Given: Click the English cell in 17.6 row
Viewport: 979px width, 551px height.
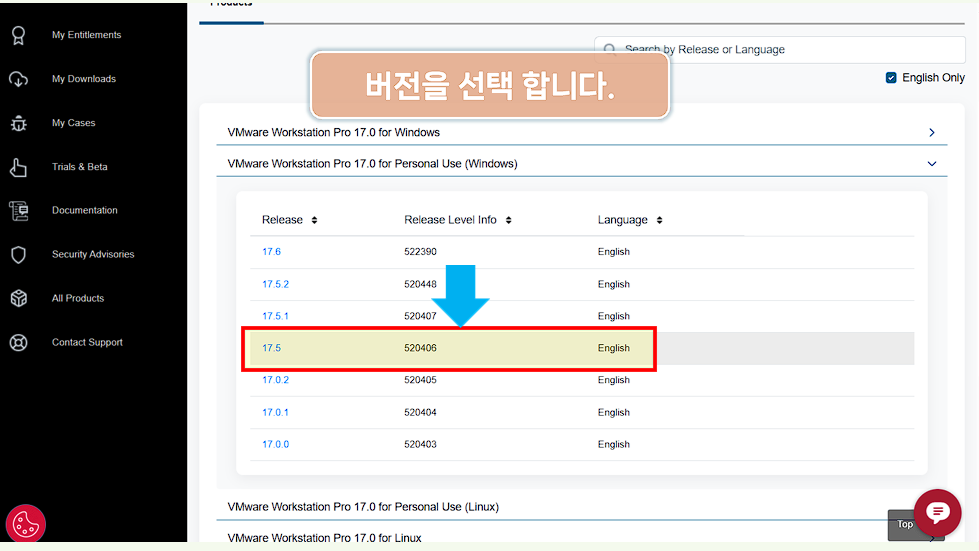Looking at the screenshot, I should (614, 251).
